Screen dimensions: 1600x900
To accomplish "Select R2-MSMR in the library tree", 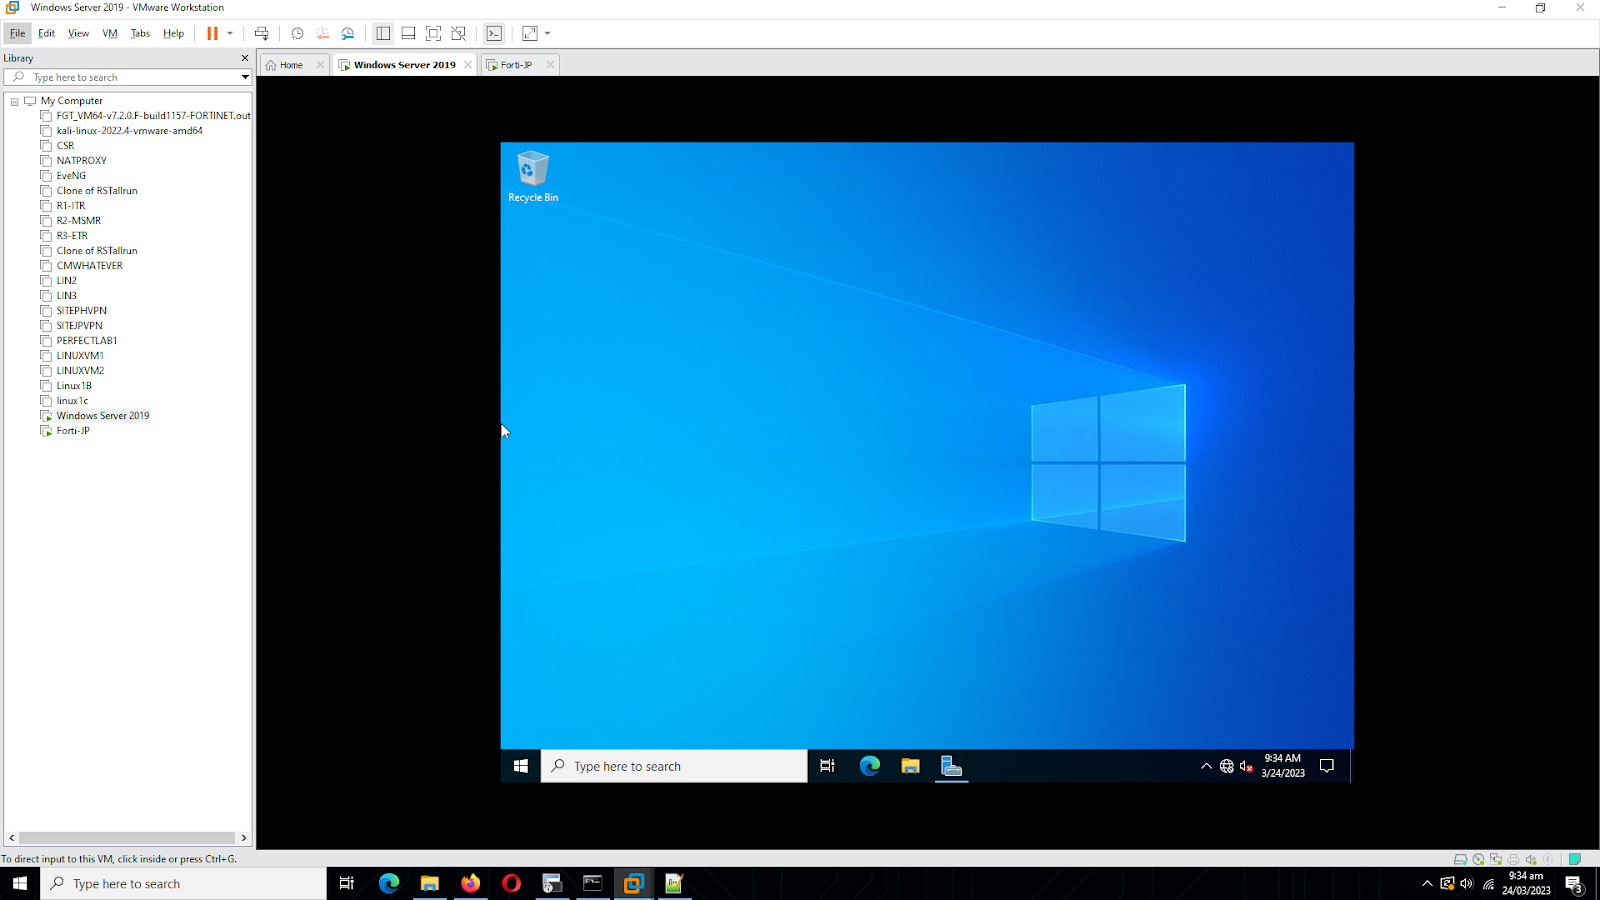I will tap(78, 221).
